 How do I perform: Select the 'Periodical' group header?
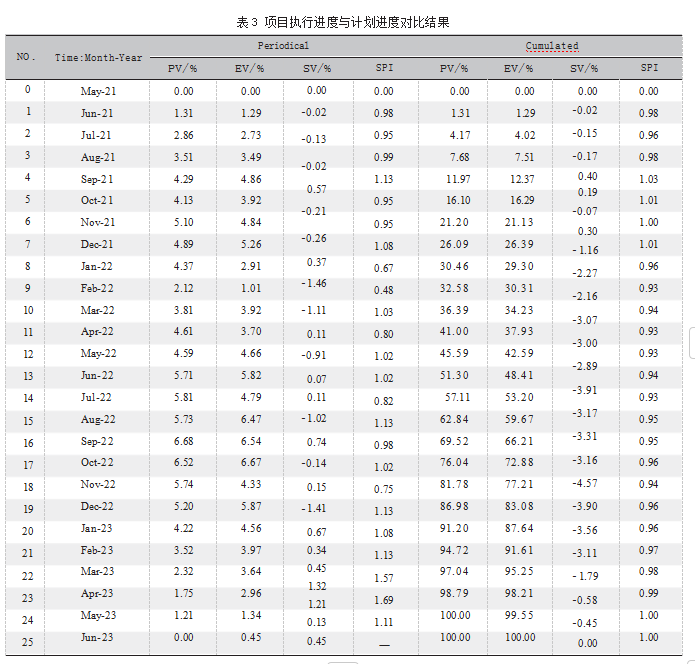(283, 46)
